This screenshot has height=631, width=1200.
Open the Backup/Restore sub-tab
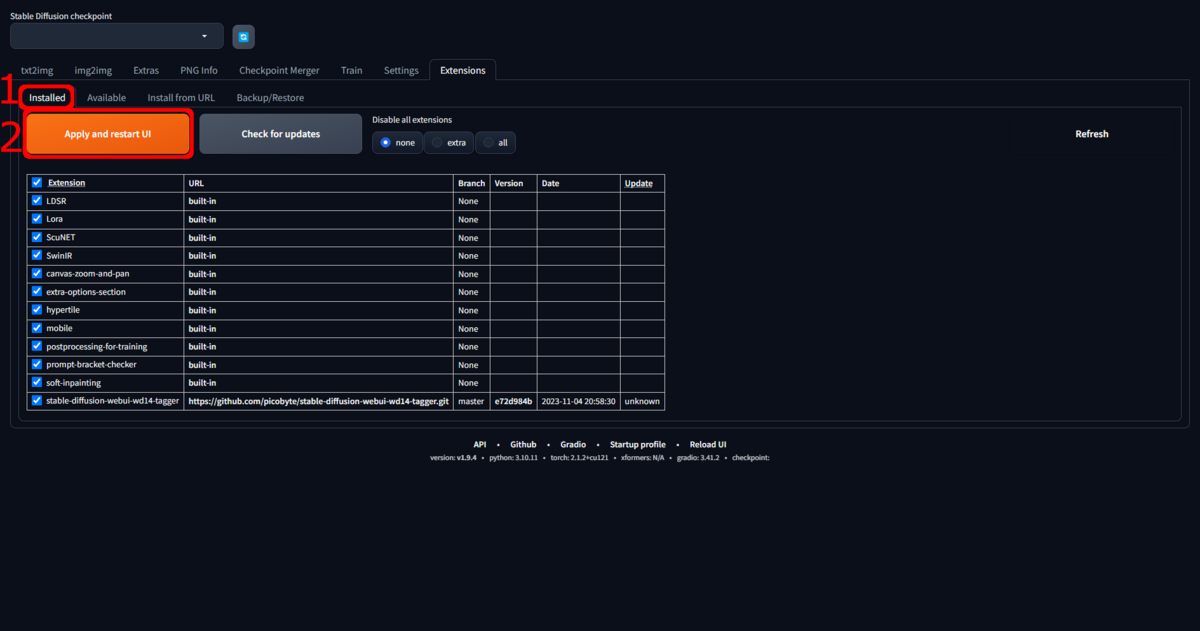pos(270,98)
